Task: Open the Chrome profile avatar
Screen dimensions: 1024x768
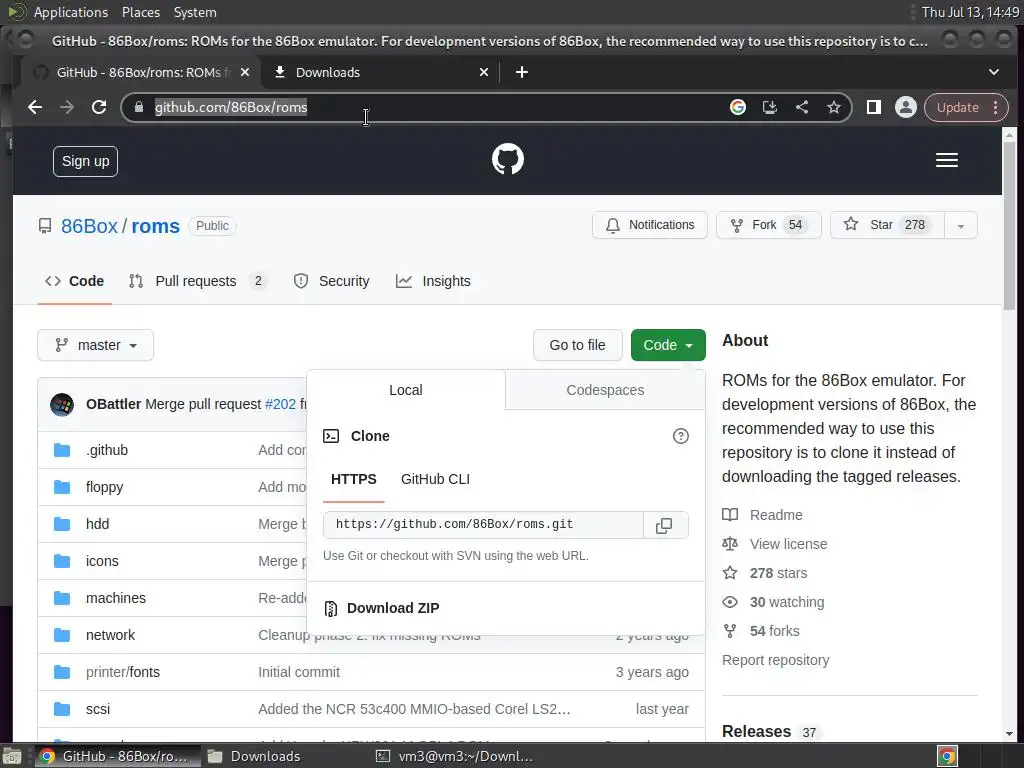Action: pos(906,107)
